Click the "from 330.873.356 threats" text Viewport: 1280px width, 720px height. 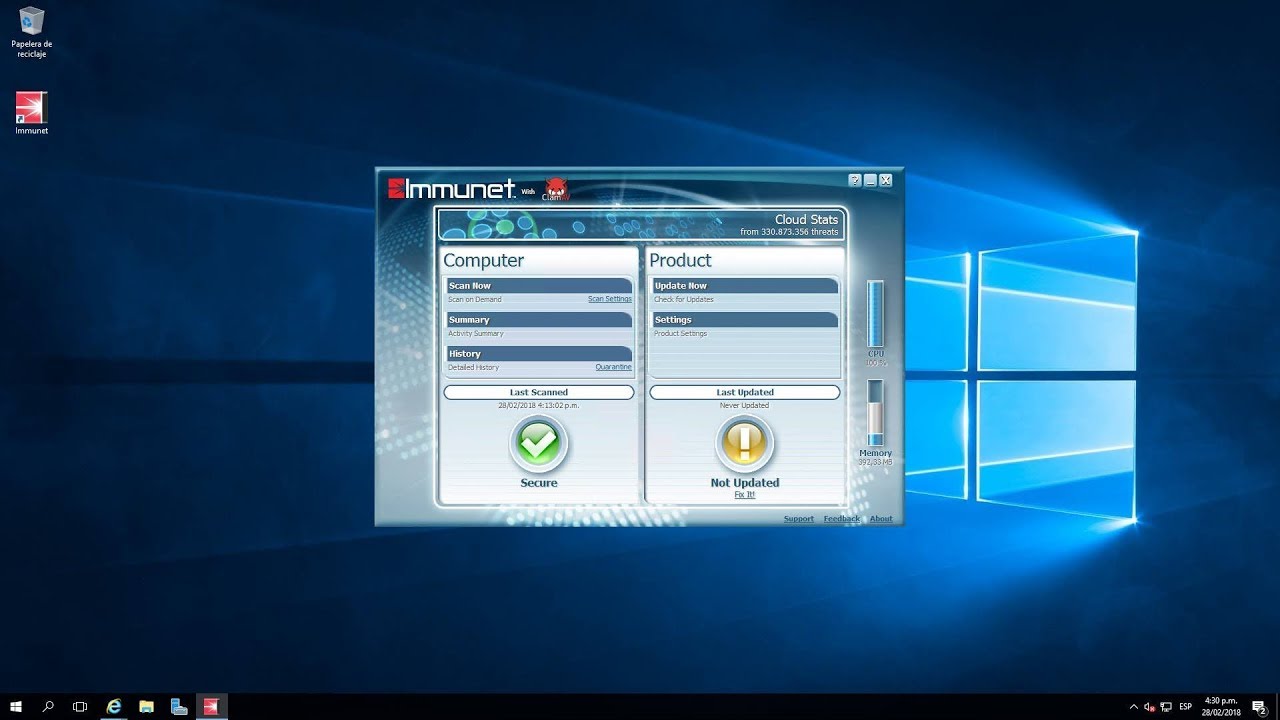pos(789,232)
